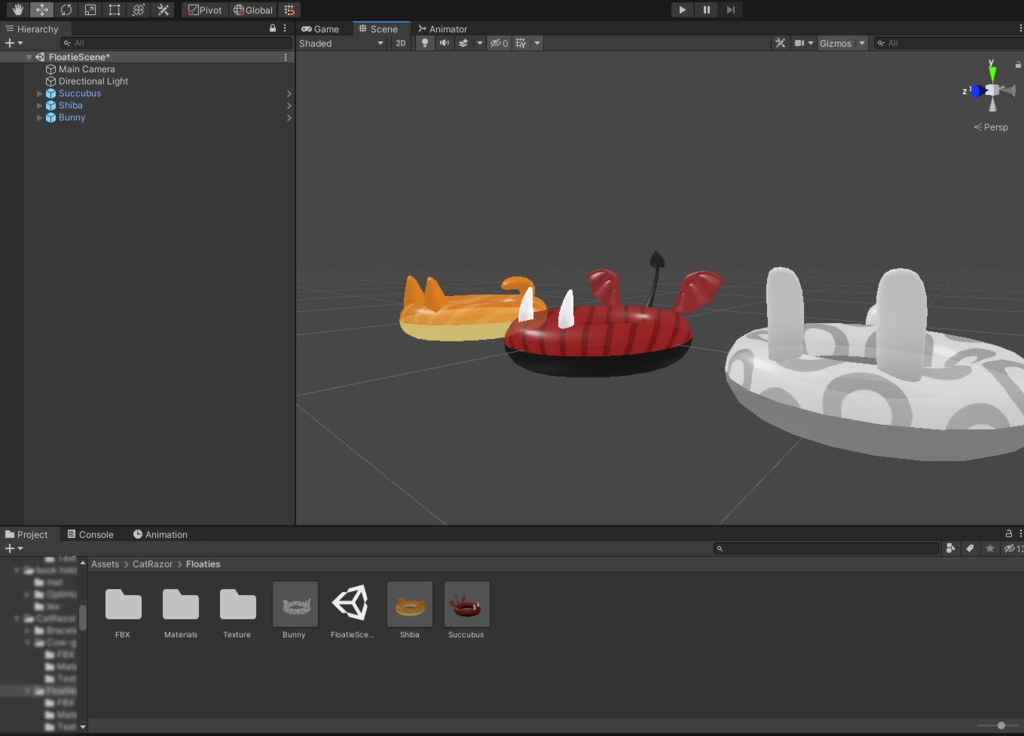The width and height of the screenshot is (1024, 736).
Task: Toggle scene audio speaker
Action: click(x=444, y=43)
